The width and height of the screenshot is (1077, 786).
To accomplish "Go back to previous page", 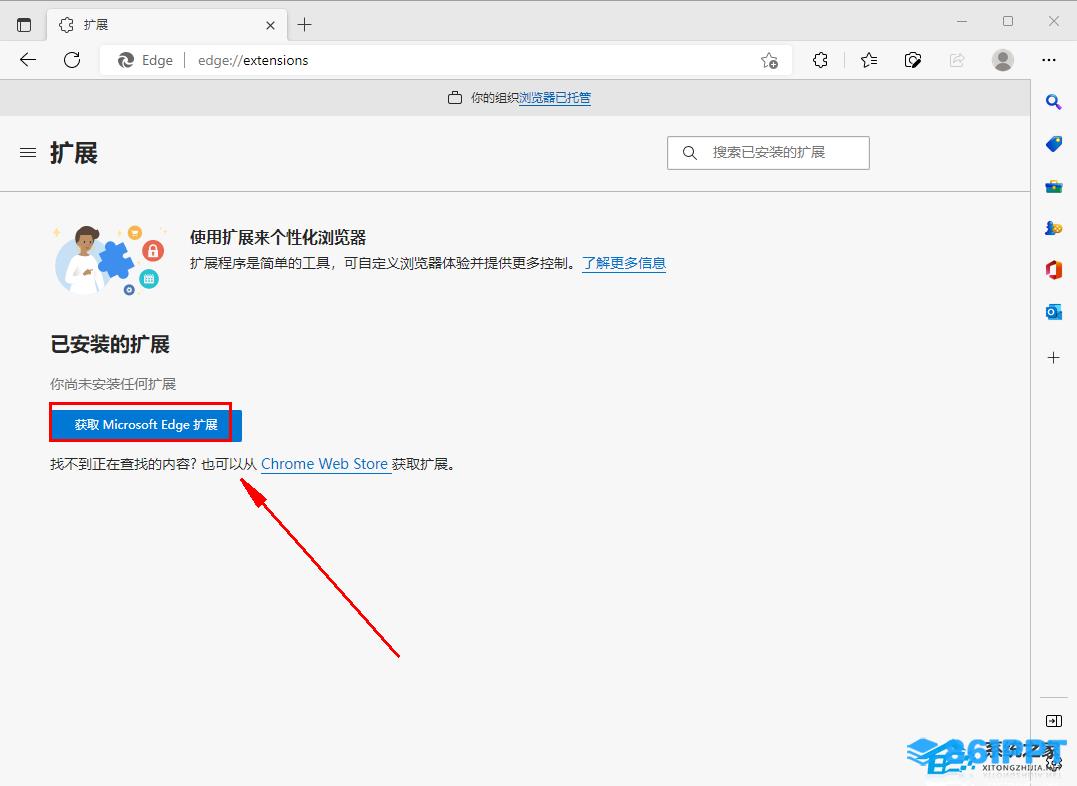I will pos(28,60).
